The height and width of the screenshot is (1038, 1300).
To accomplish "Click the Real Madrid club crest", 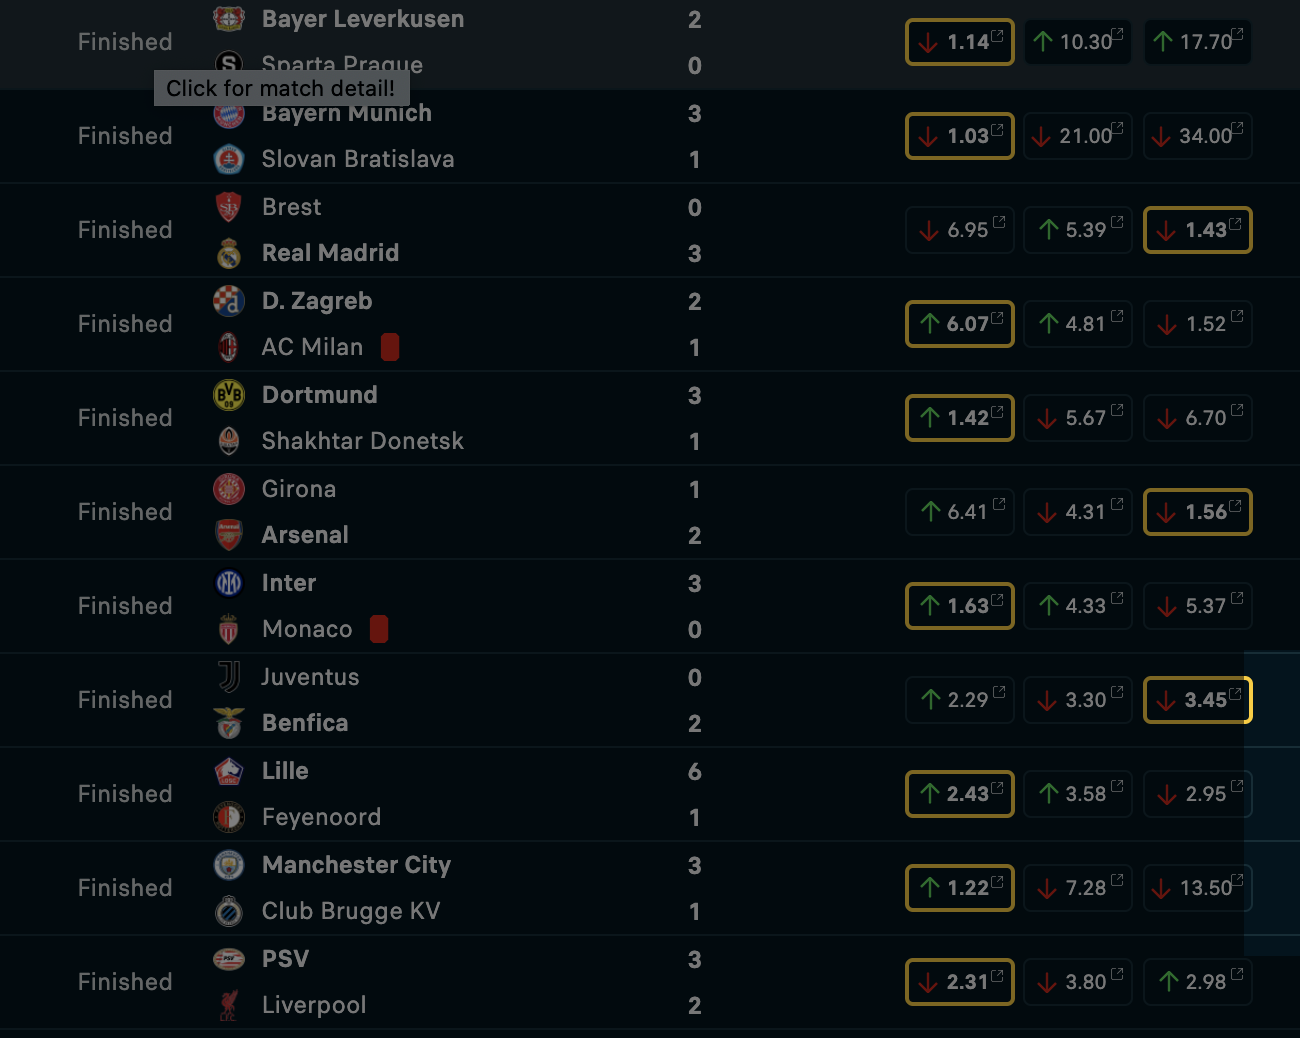I will (x=229, y=254).
